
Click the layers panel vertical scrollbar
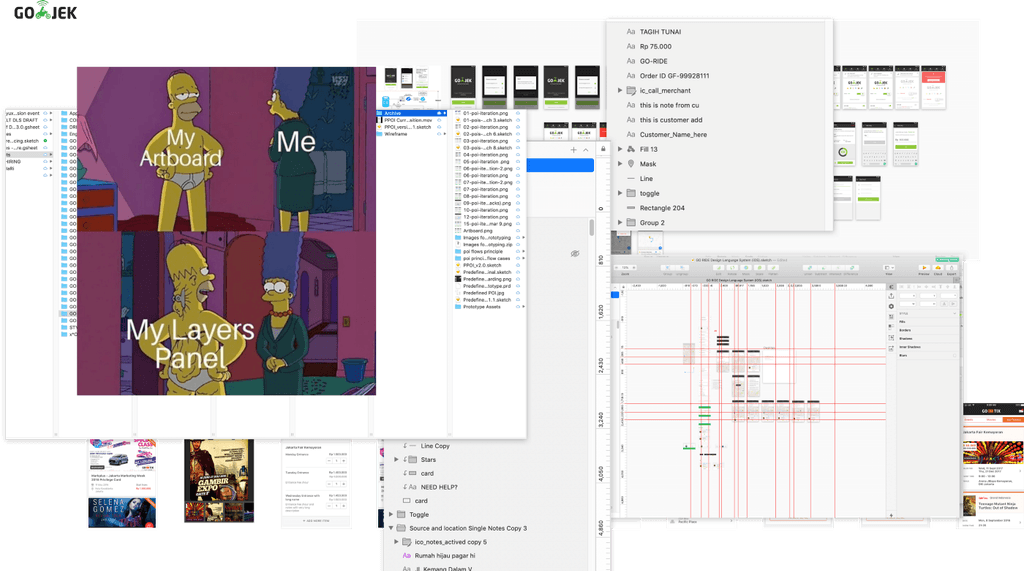(x=592, y=227)
